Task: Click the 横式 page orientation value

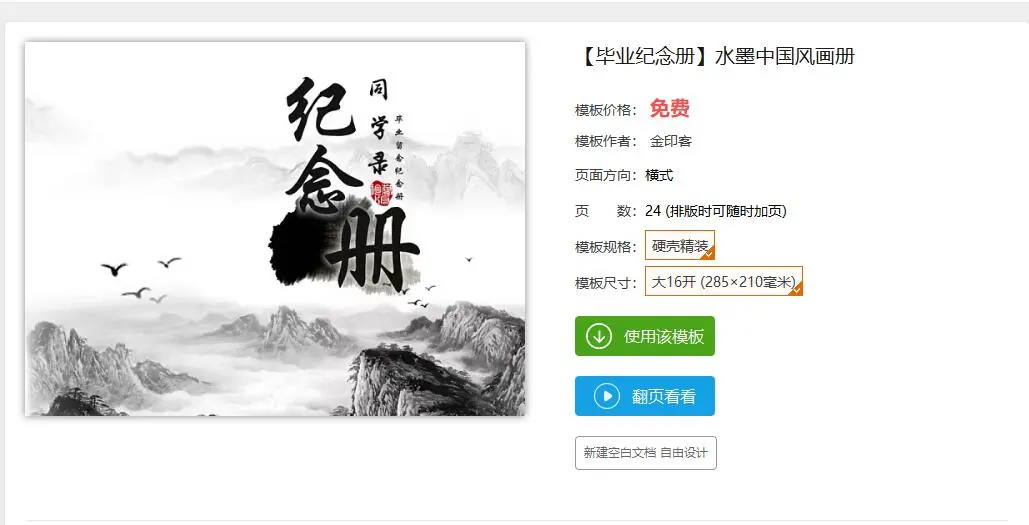Action: coord(659,175)
